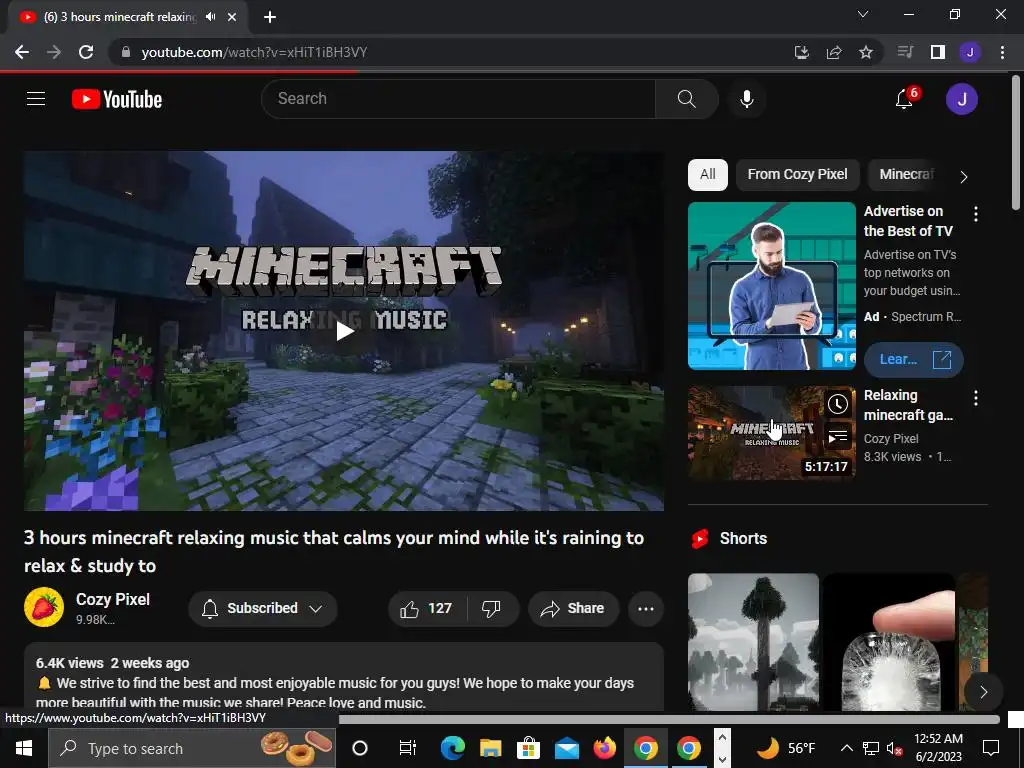This screenshot has height=768, width=1024.
Task: Open Advertise on the Best of TV title
Action: coord(908,221)
